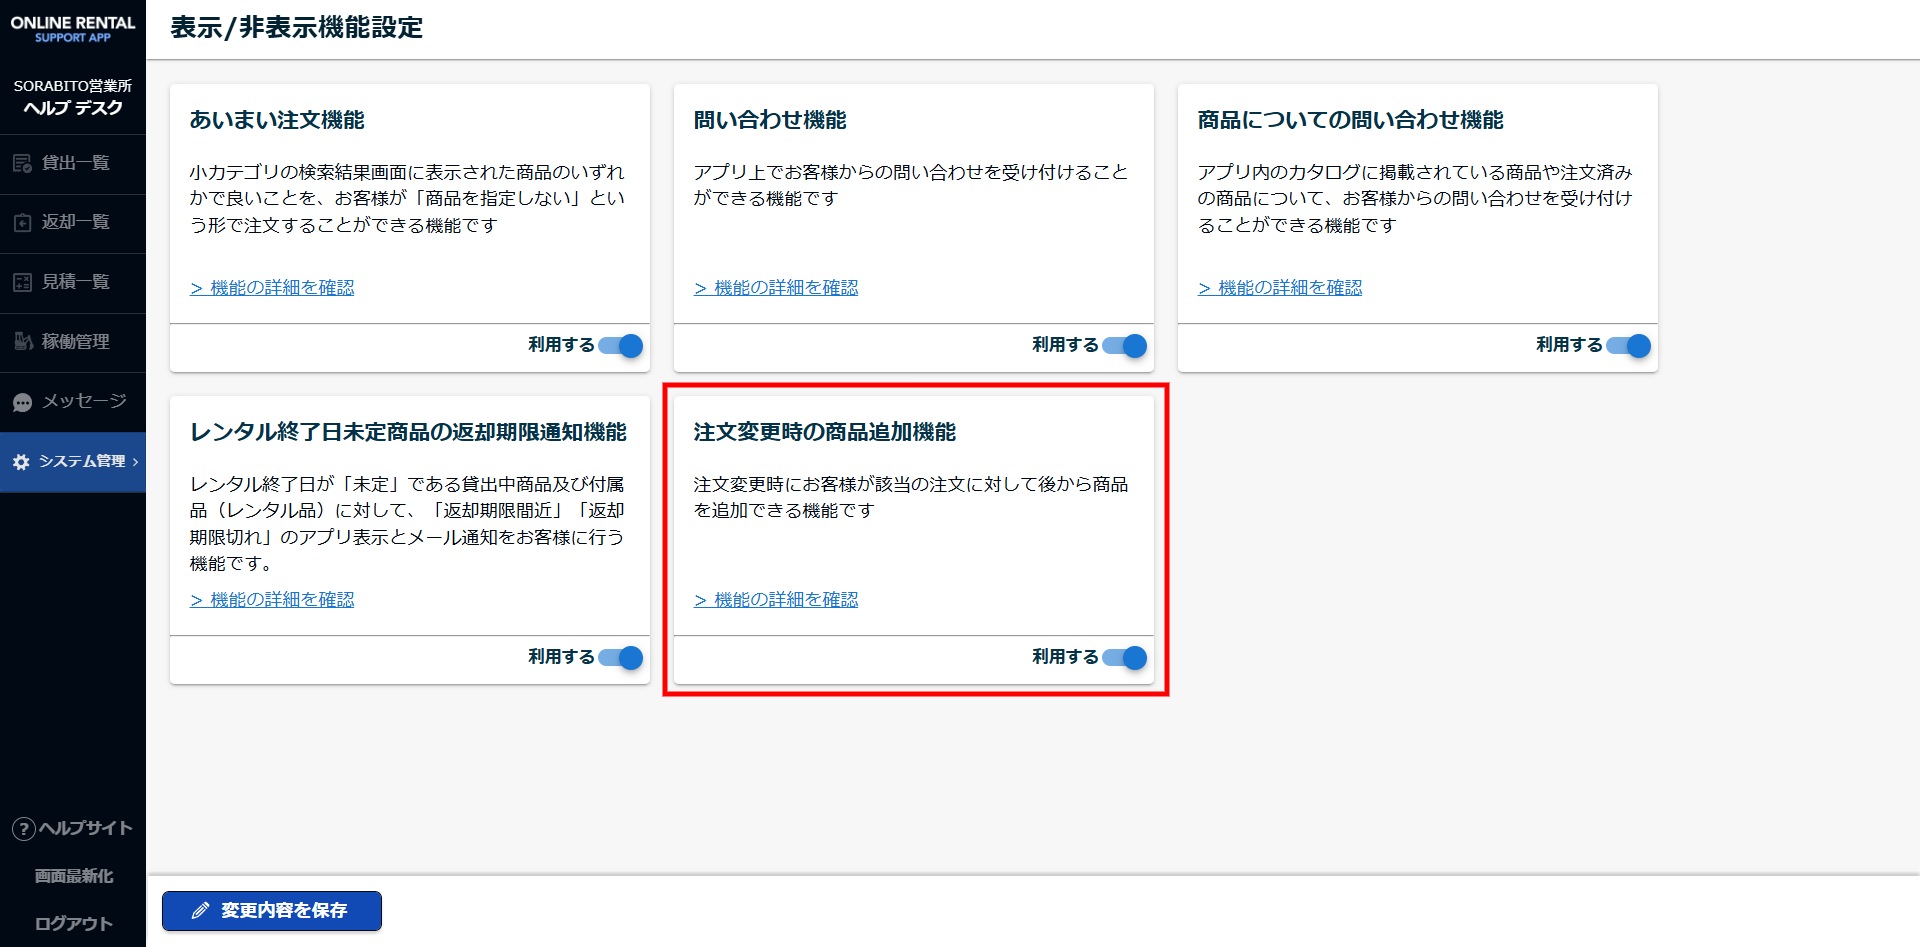Click the メッセージ chat bubble icon
The height and width of the screenshot is (947, 1920).
click(x=22, y=402)
